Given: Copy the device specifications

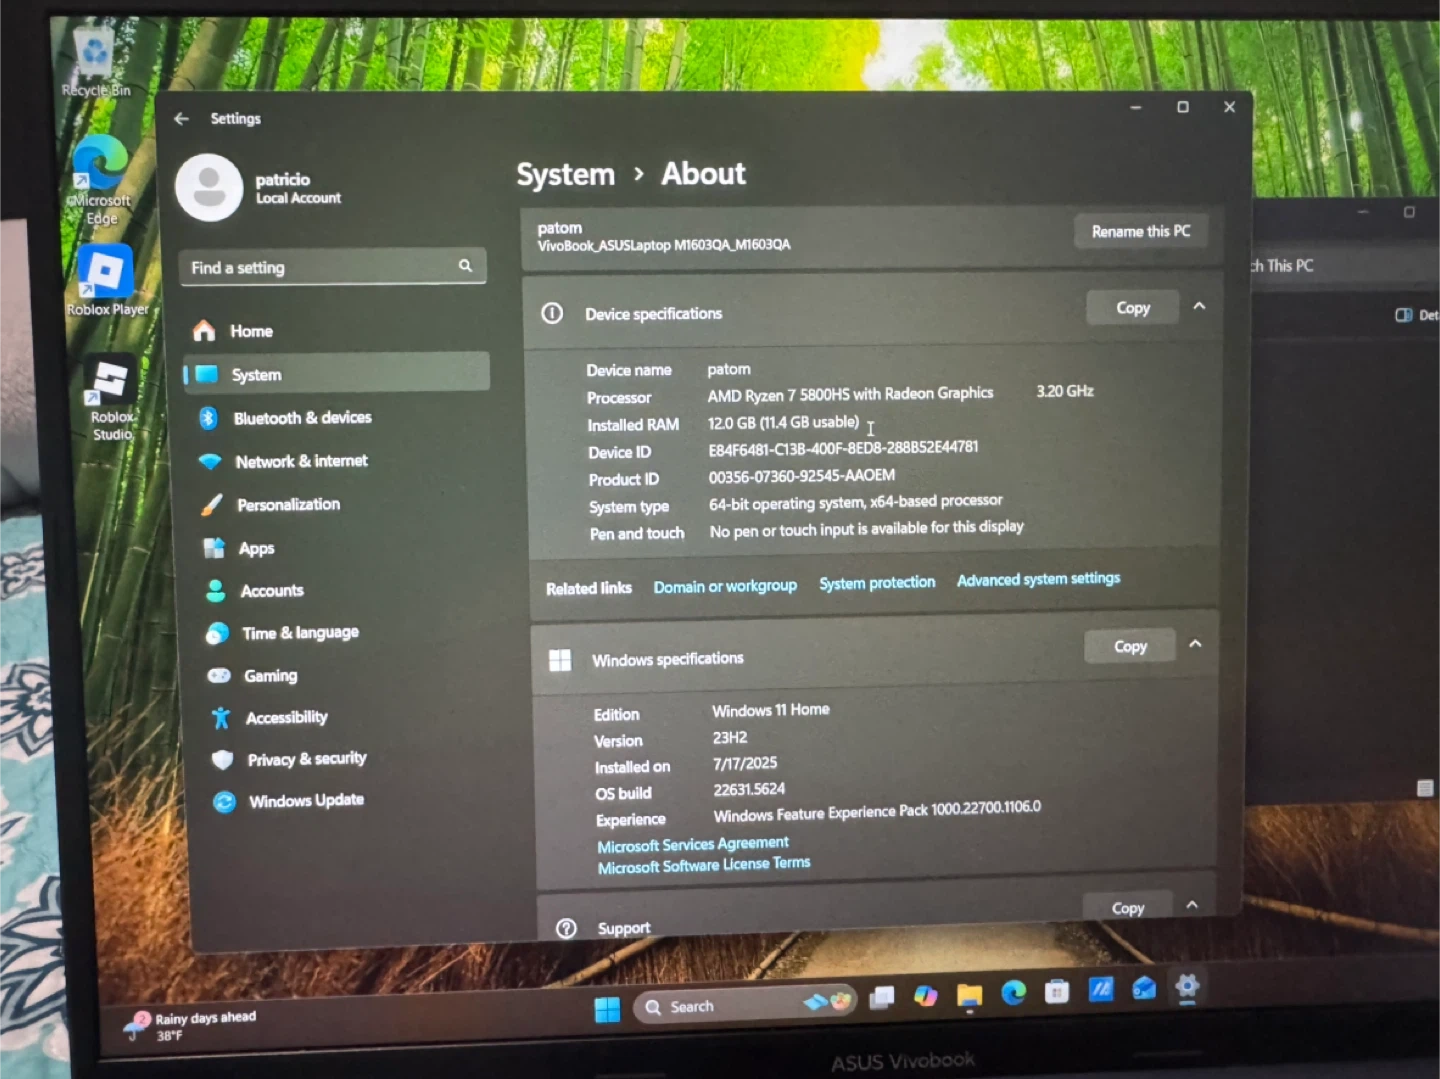Looking at the screenshot, I should pyautogui.click(x=1132, y=308).
